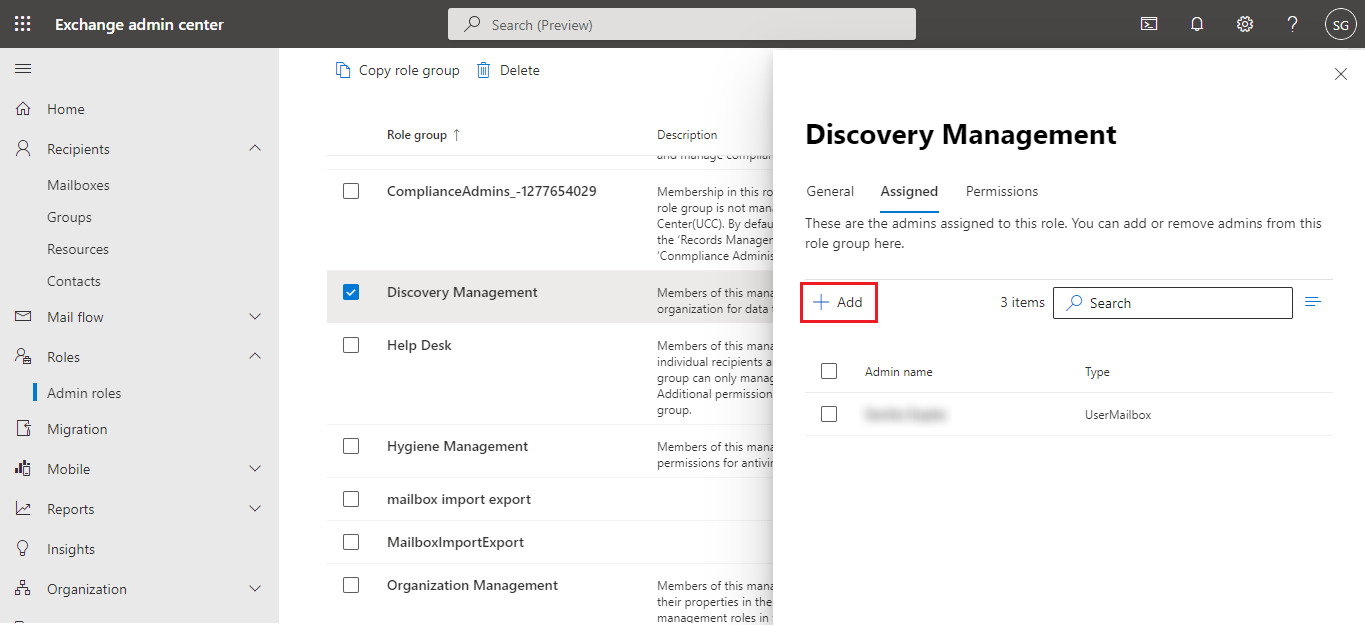Go to Migration in sidebar
1365x625 pixels.
click(77, 429)
